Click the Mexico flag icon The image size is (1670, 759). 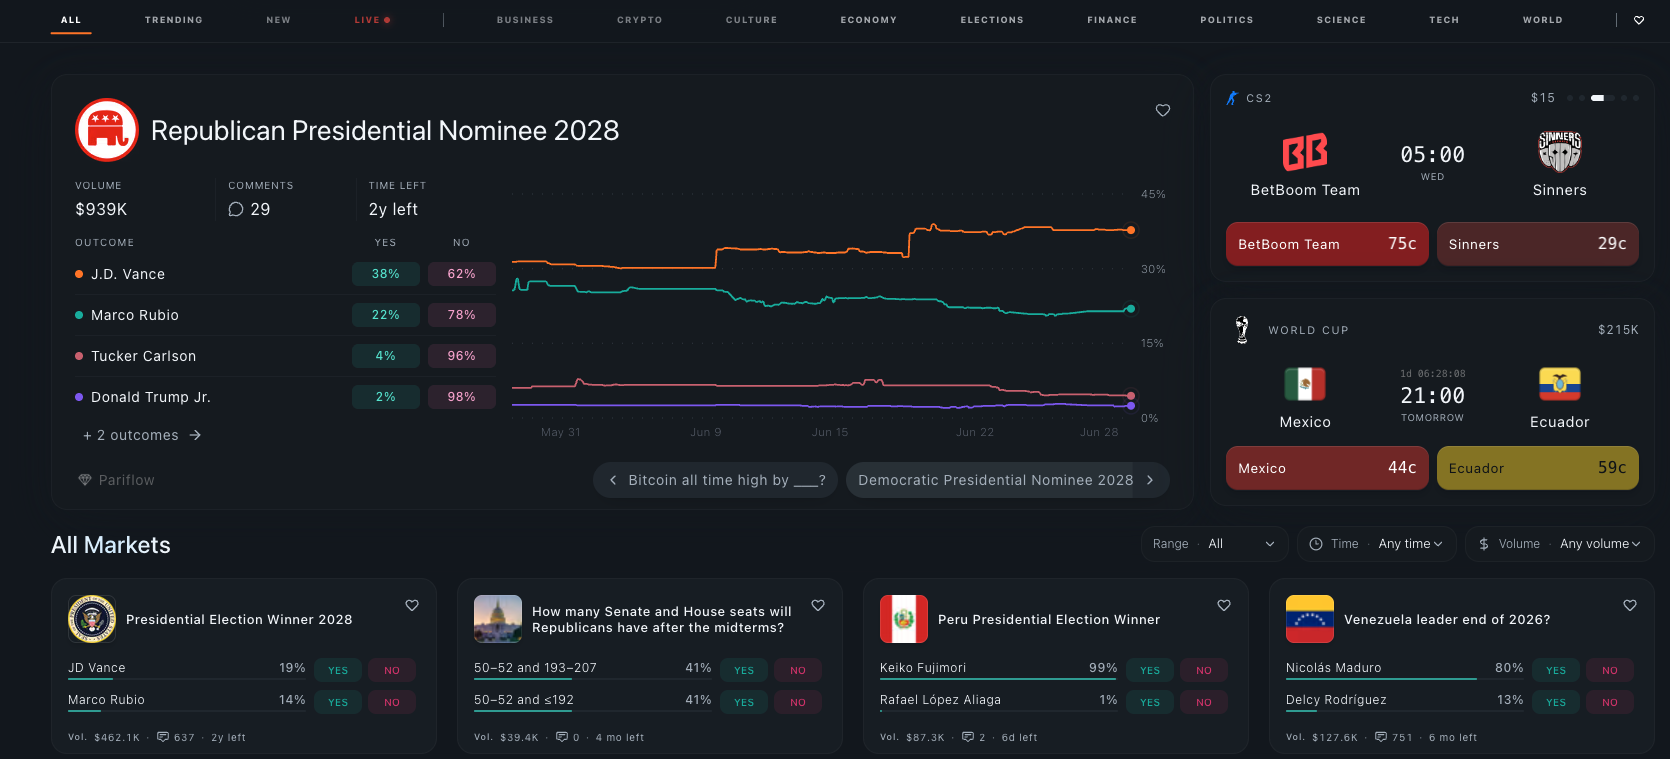tap(1305, 384)
